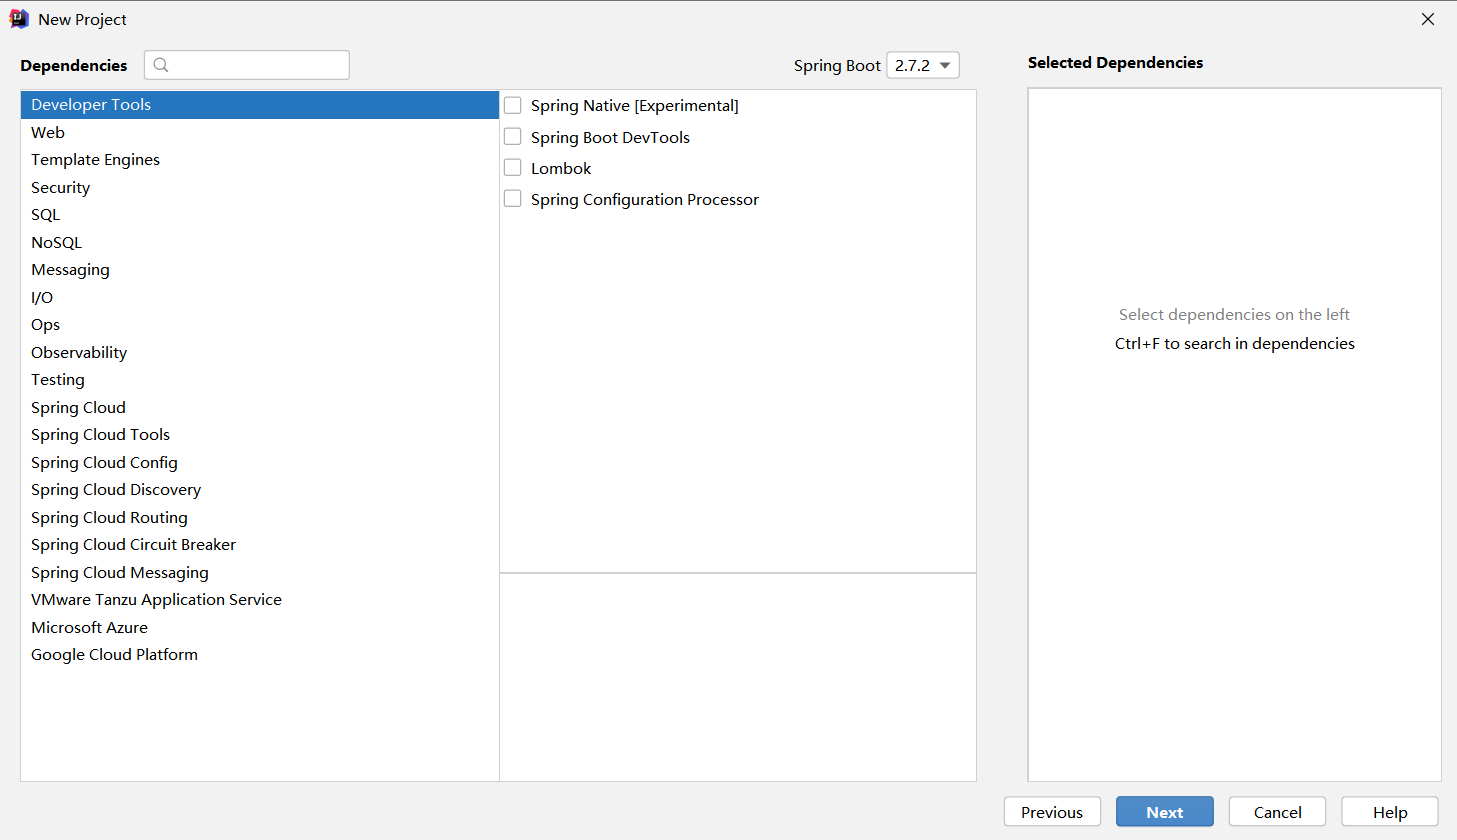Tick the Lombok dependency checkbox
1457x840 pixels.
point(513,168)
